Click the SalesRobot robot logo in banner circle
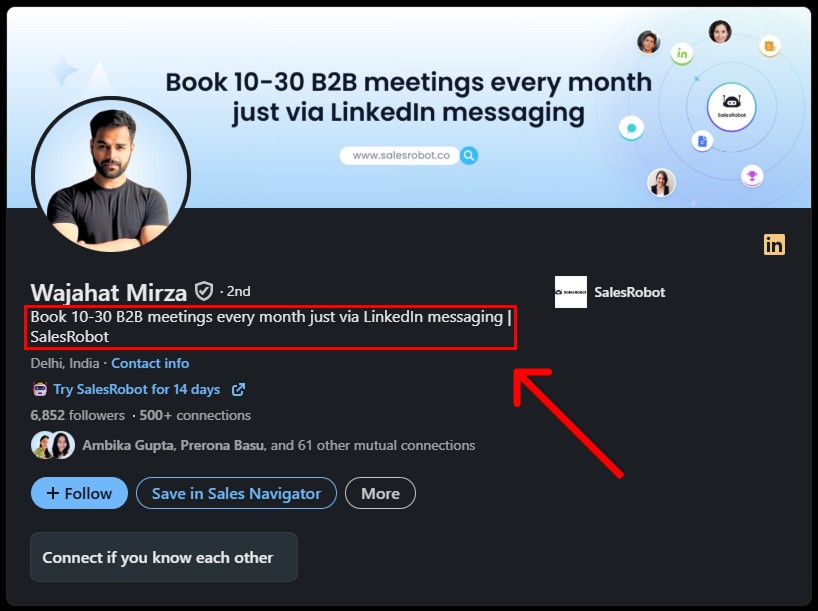Screen dimensions: 818x611 [731, 107]
